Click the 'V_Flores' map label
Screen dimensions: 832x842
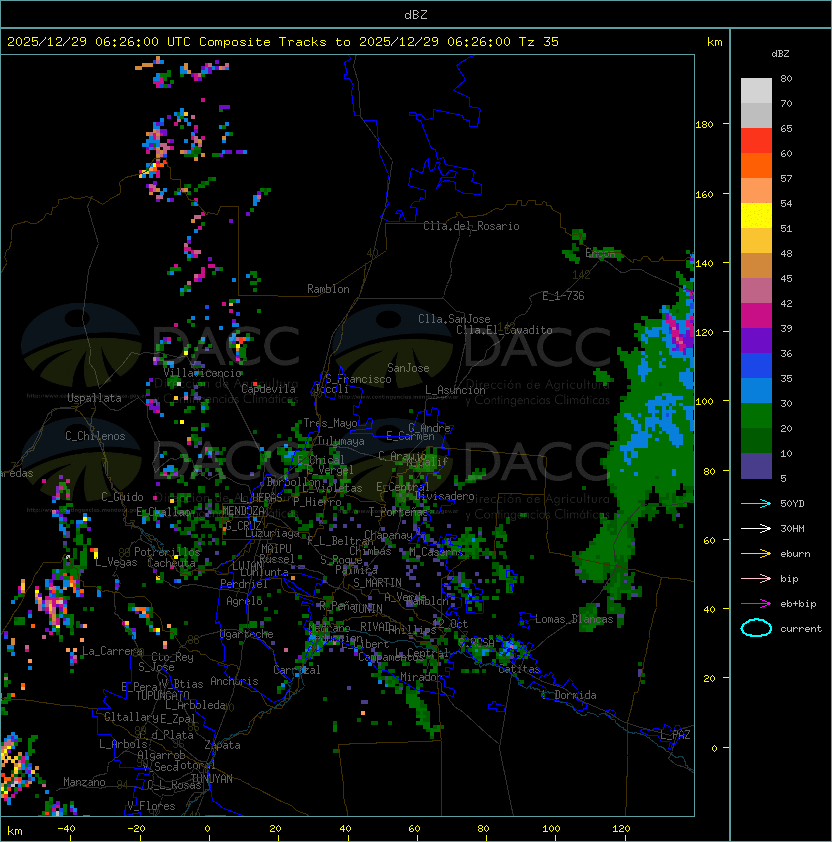[151, 806]
